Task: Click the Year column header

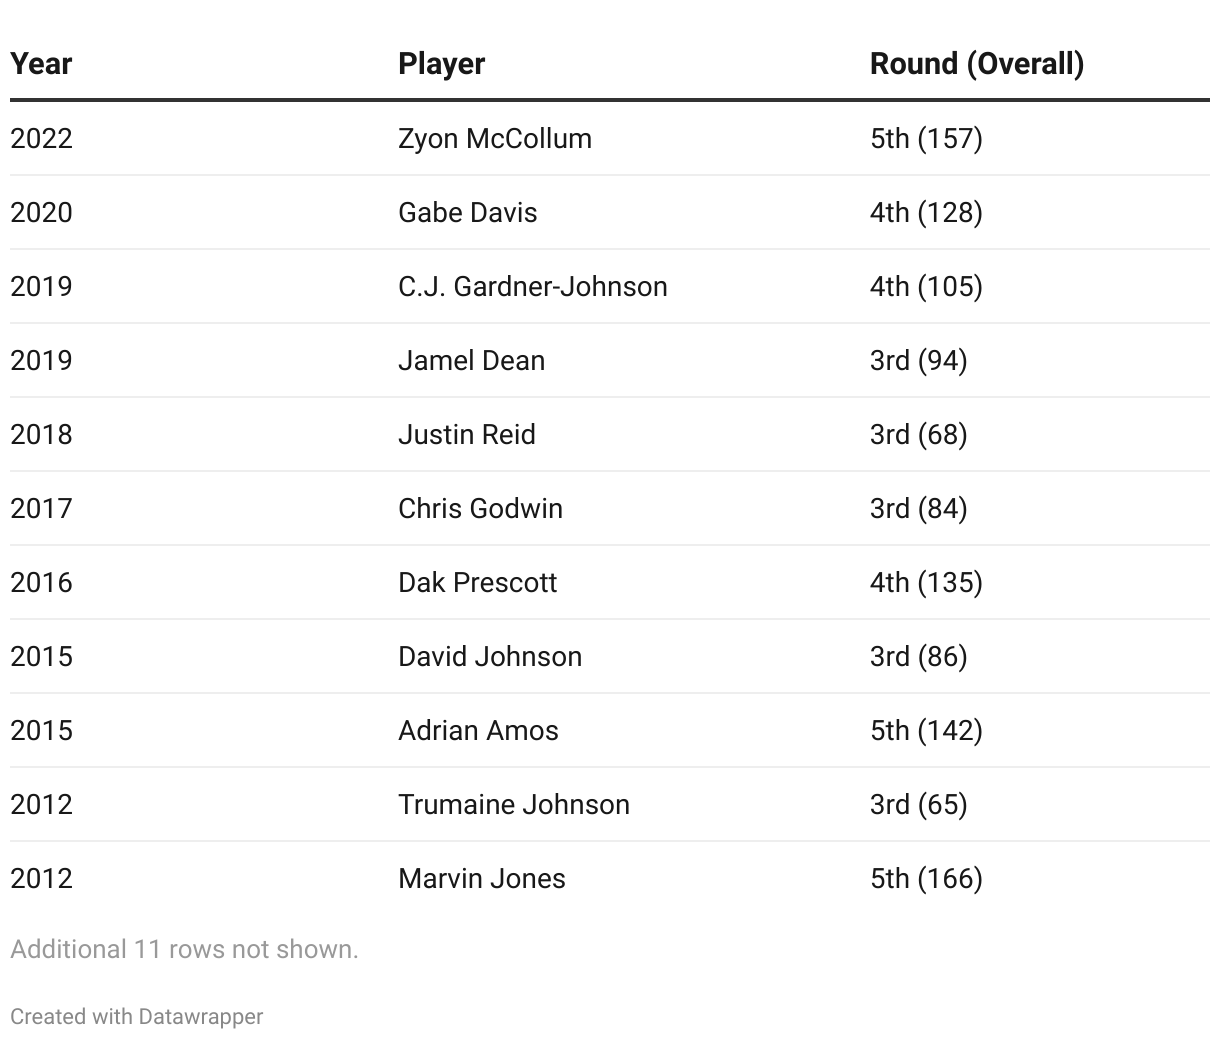Action: click(41, 64)
